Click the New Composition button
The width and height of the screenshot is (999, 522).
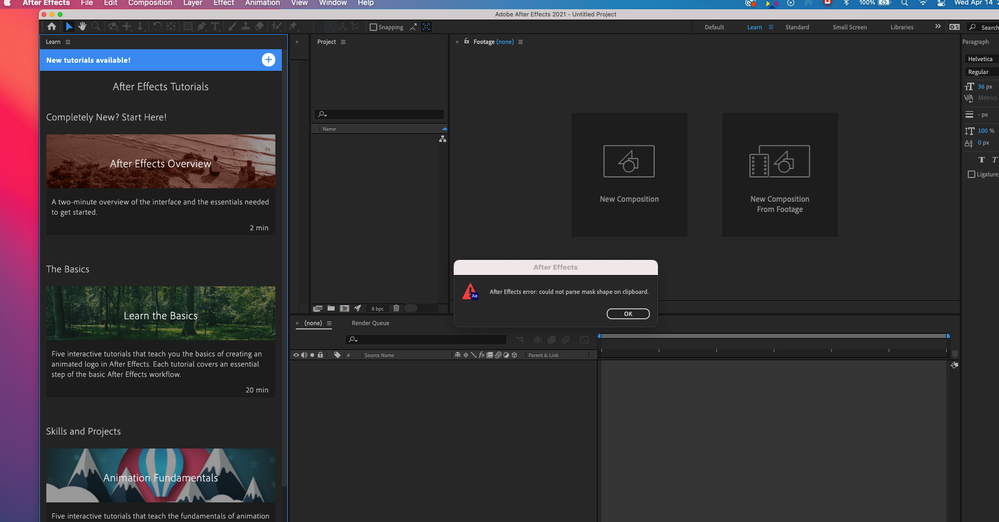[629, 175]
